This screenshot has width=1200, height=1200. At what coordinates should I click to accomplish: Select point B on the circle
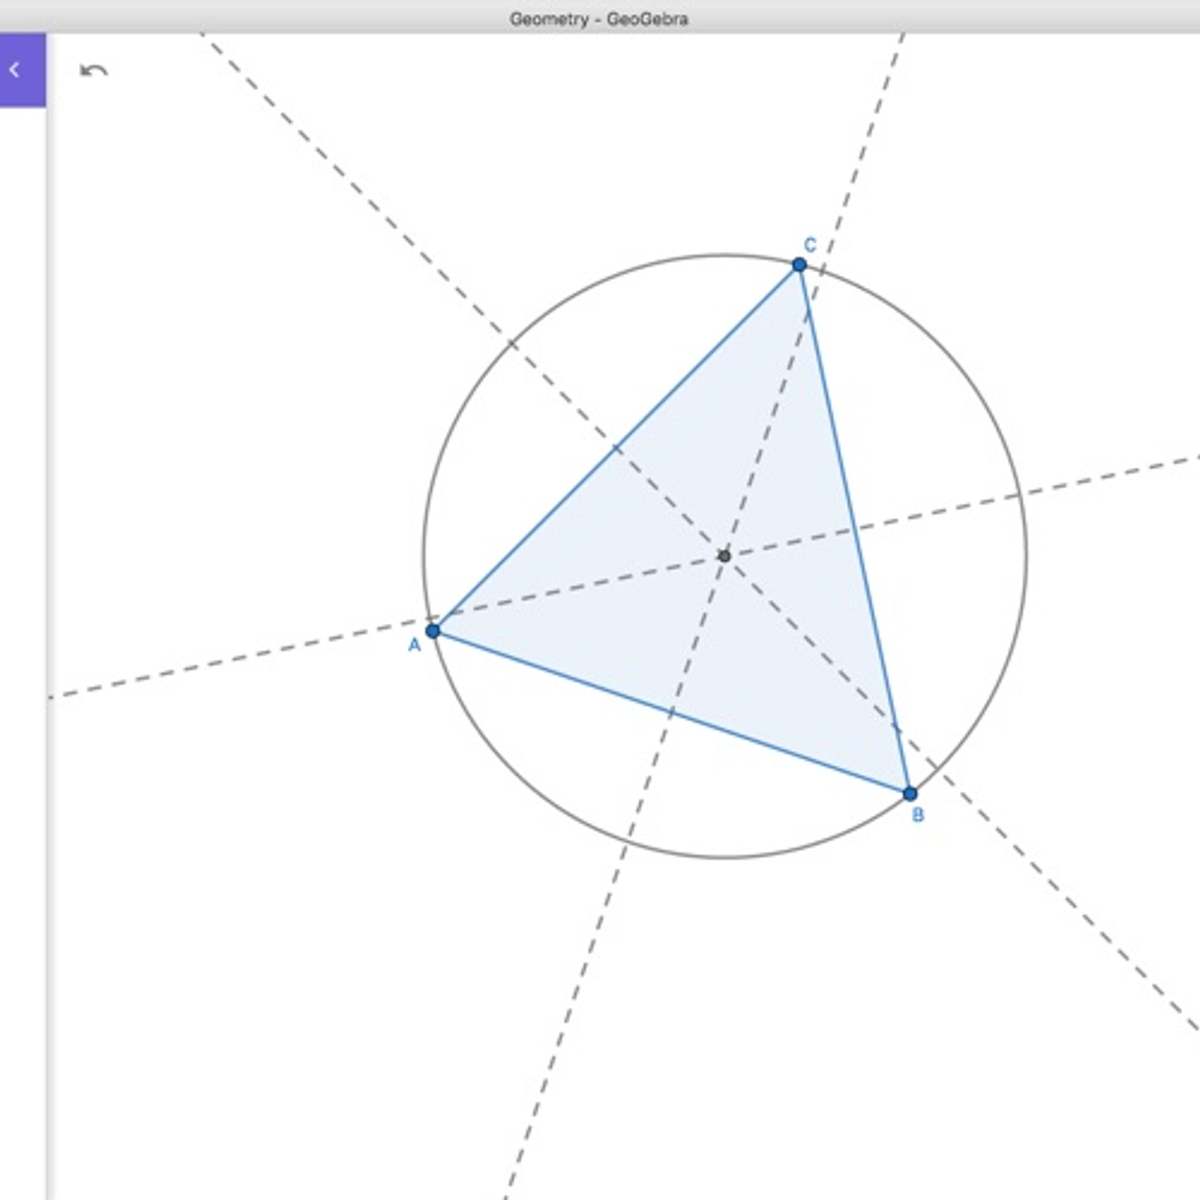(x=910, y=793)
